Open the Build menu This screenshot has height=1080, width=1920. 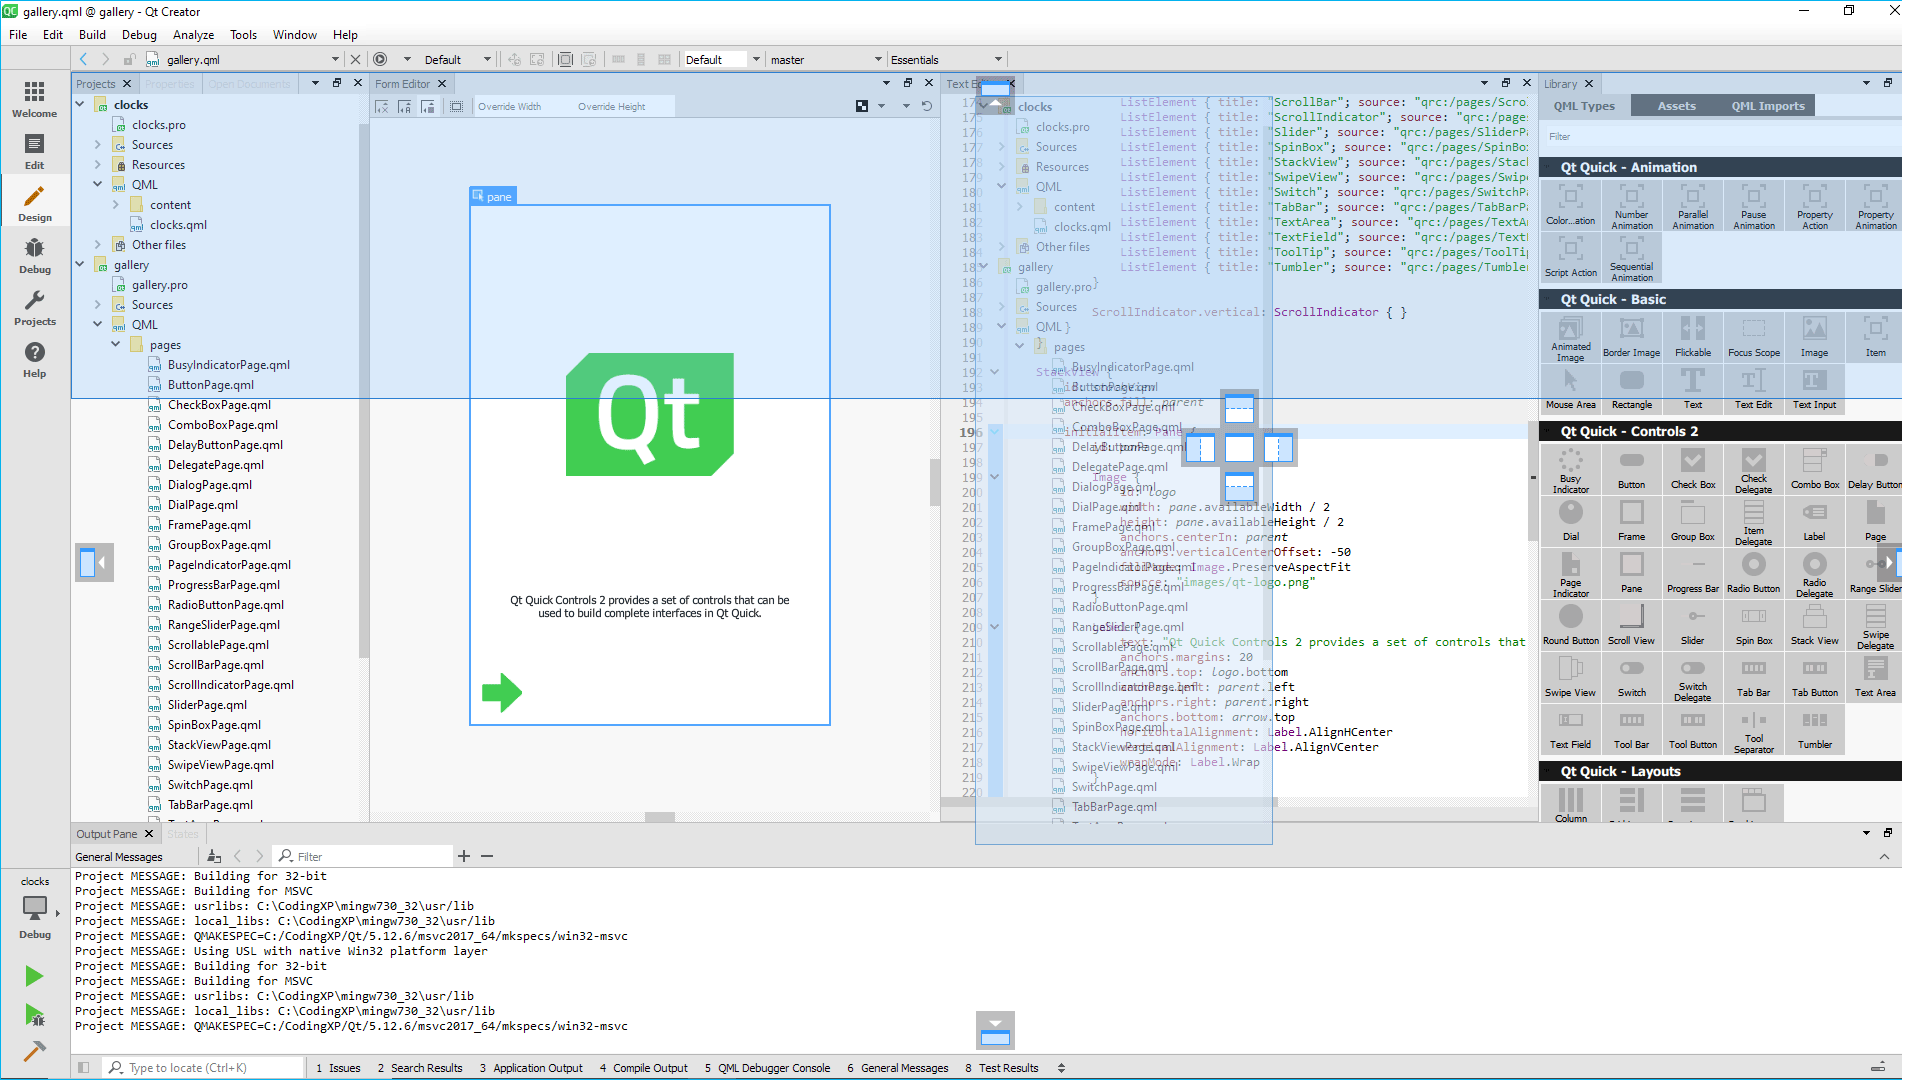(92, 33)
